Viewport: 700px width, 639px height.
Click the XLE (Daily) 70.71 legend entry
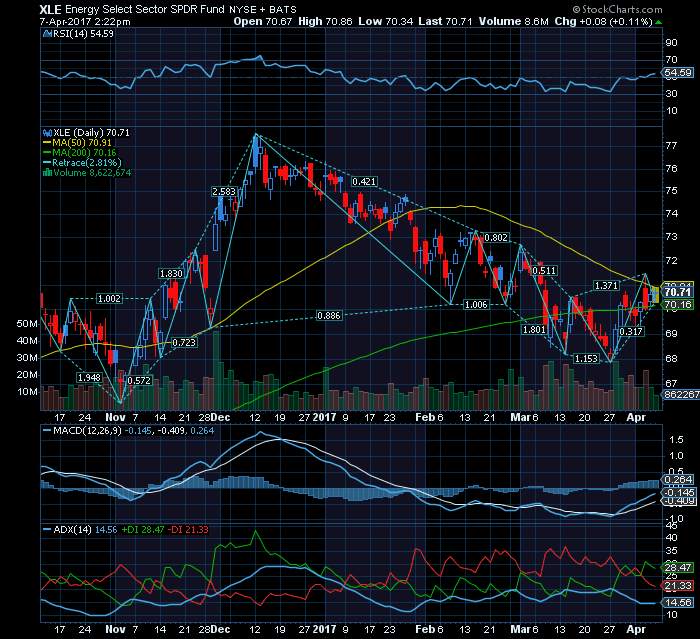point(91,133)
